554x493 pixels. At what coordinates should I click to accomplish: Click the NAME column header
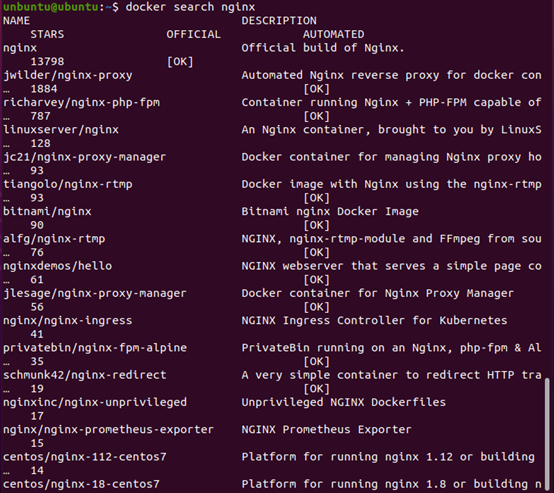pos(16,21)
